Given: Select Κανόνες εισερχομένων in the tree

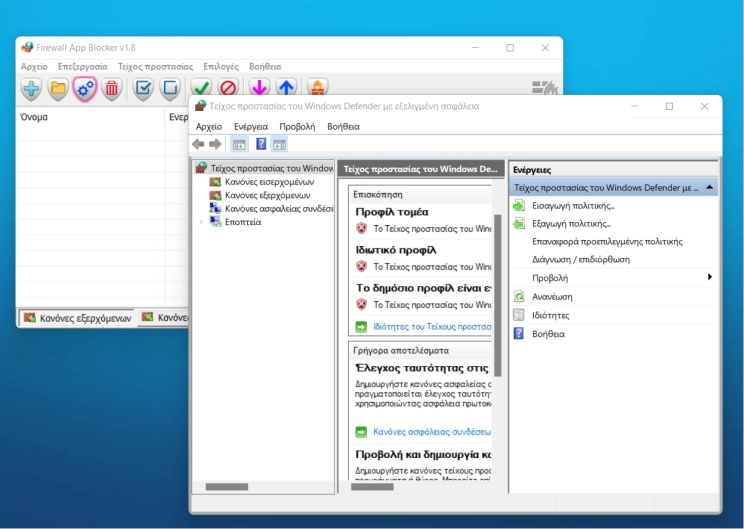Looking at the screenshot, I should click(x=270, y=182).
